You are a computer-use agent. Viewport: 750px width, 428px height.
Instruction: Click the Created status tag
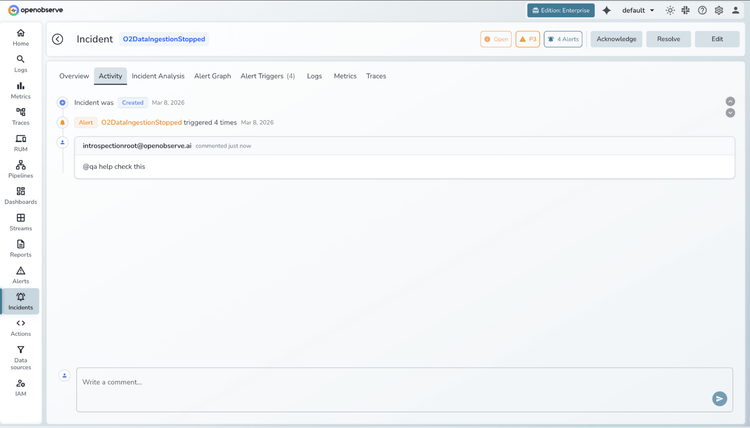[132, 102]
